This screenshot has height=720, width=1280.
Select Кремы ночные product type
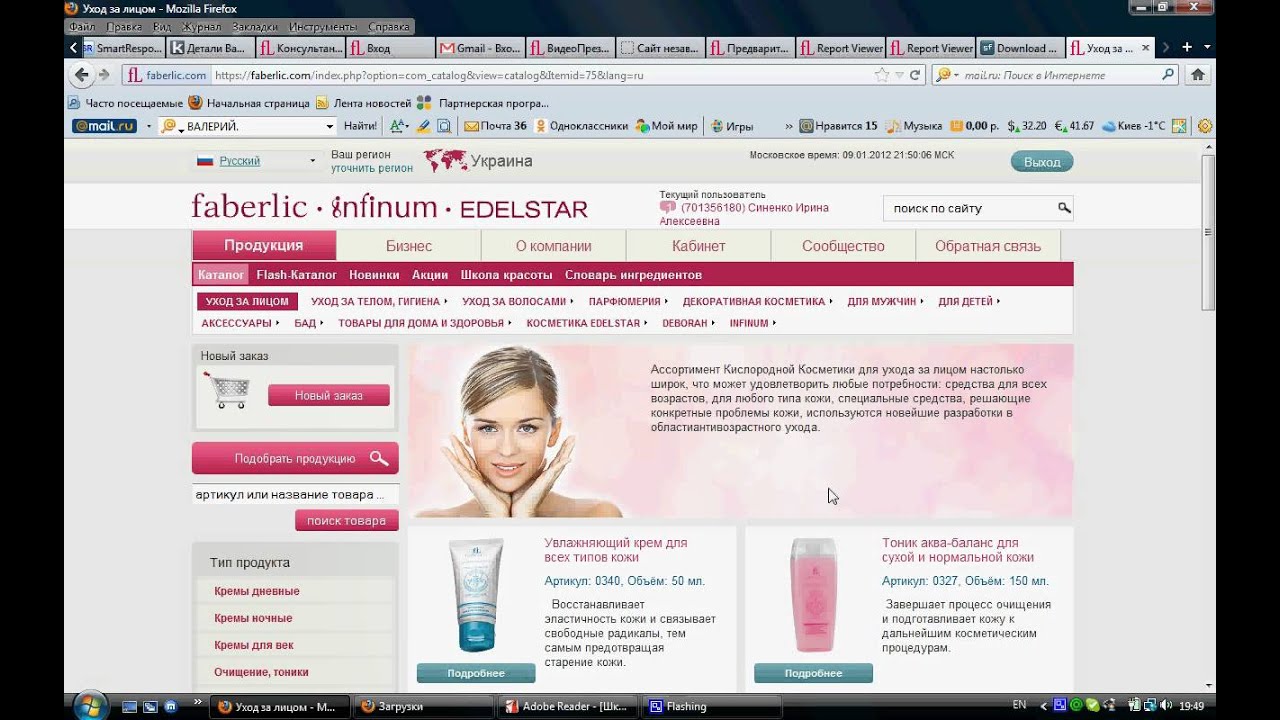[253, 618]
